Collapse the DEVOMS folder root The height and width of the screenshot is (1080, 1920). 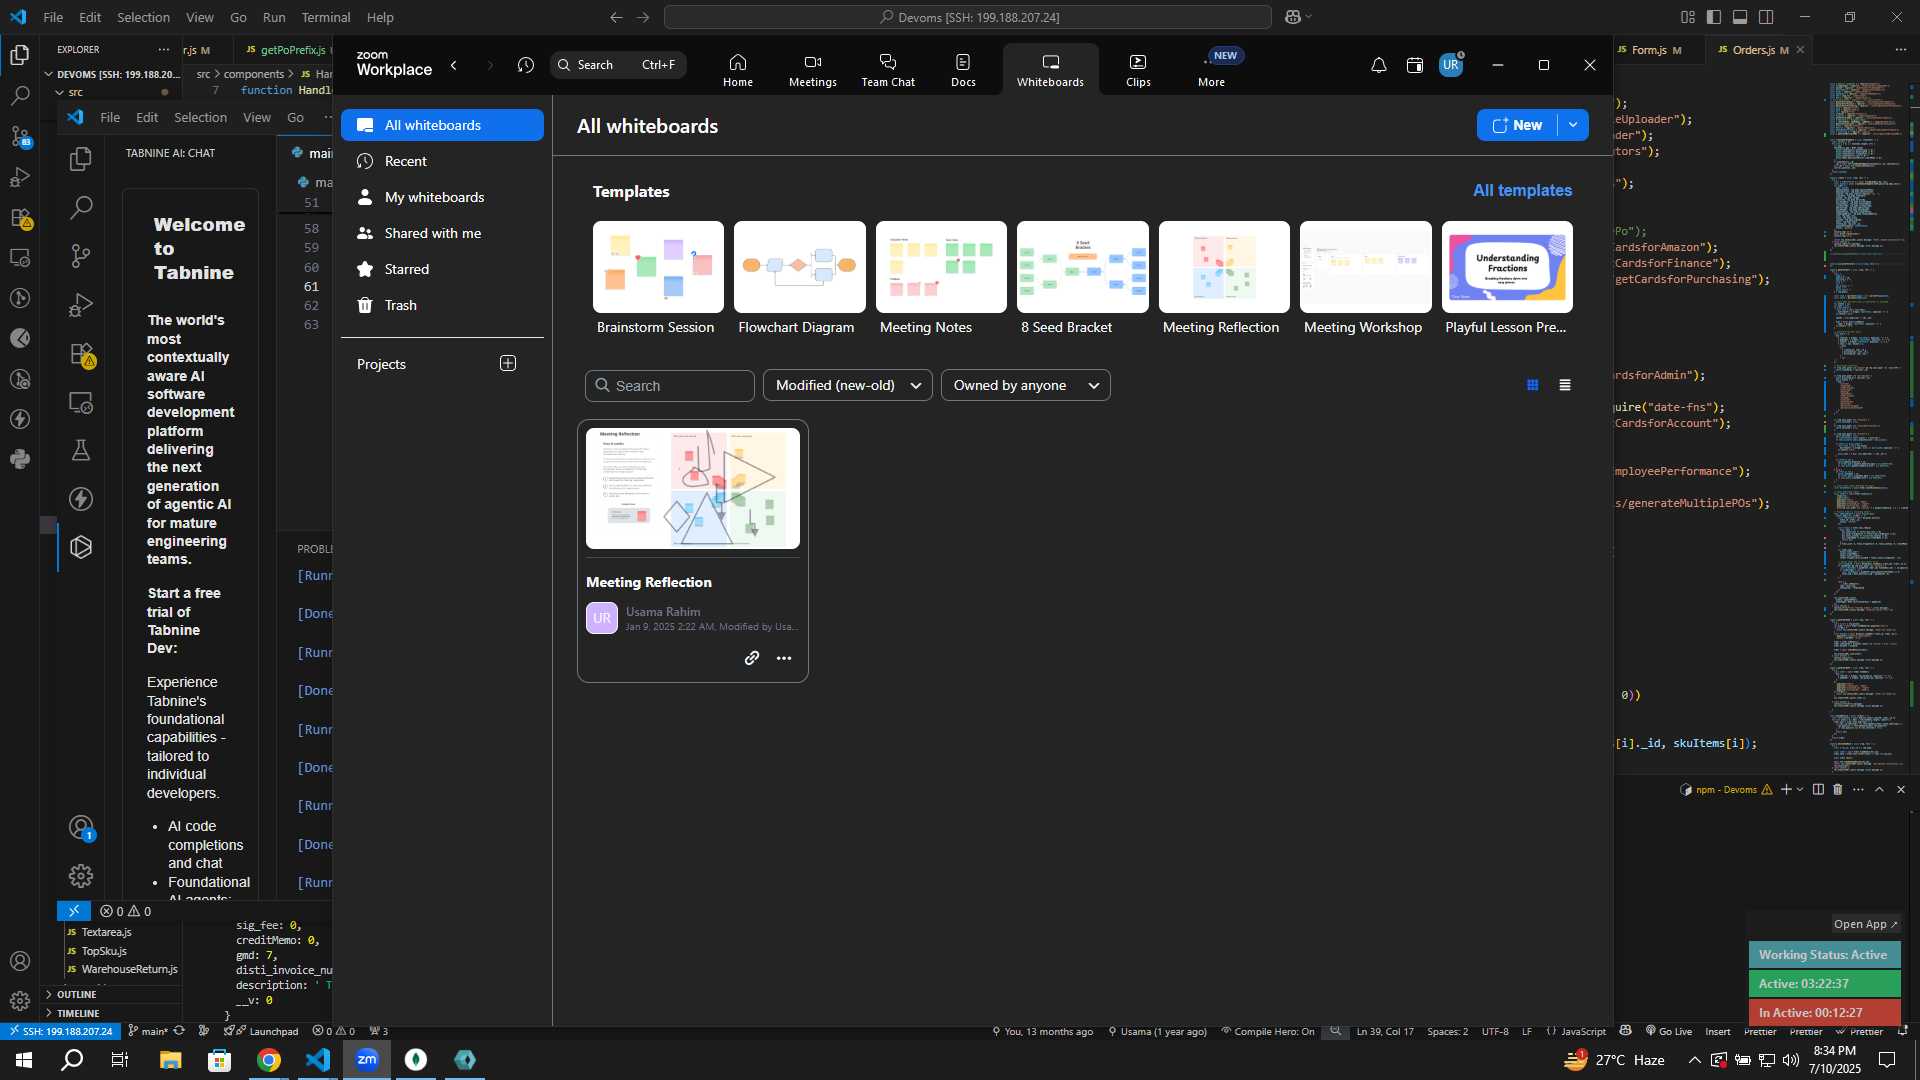[112, 74]
